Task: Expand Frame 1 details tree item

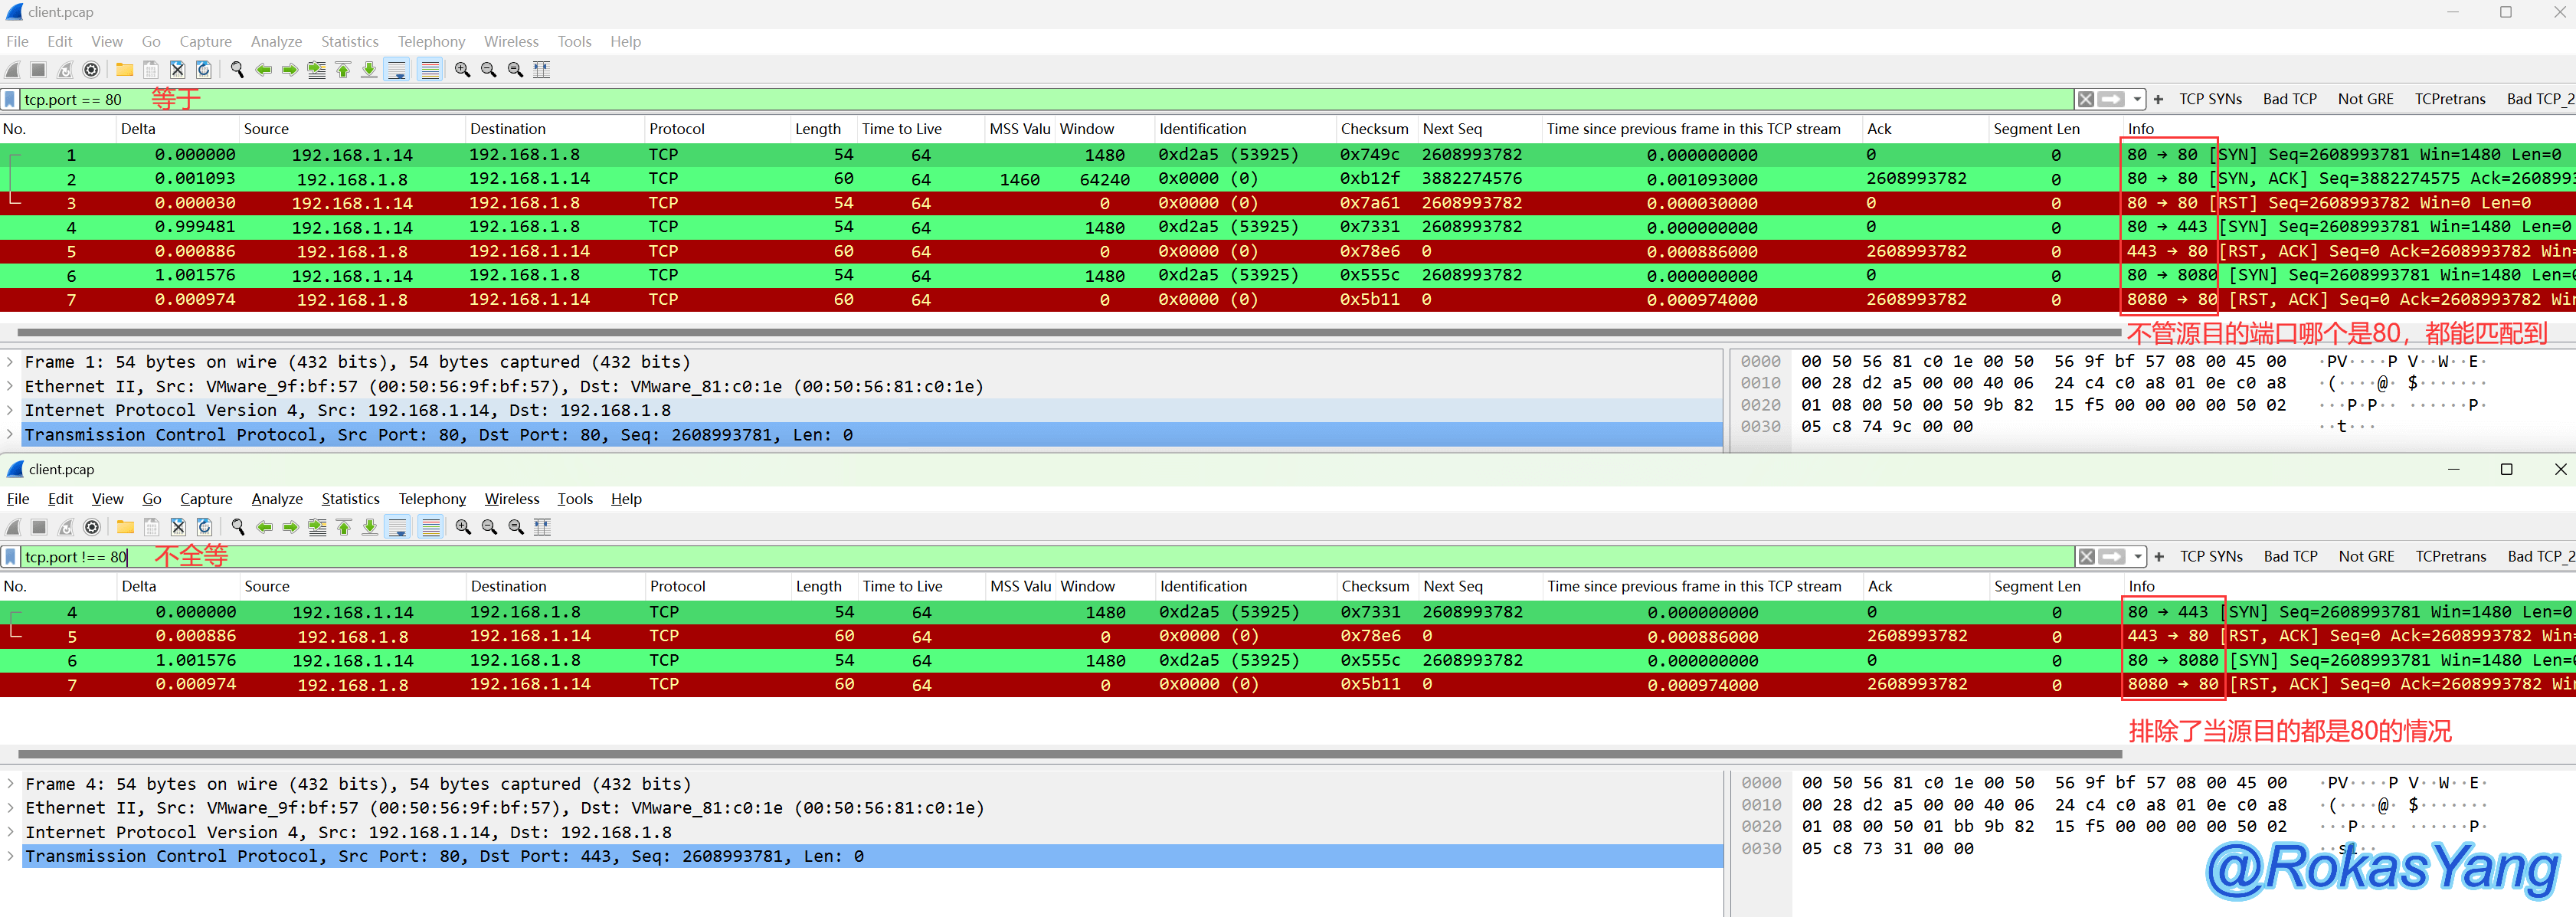Action: click(10, 362)
